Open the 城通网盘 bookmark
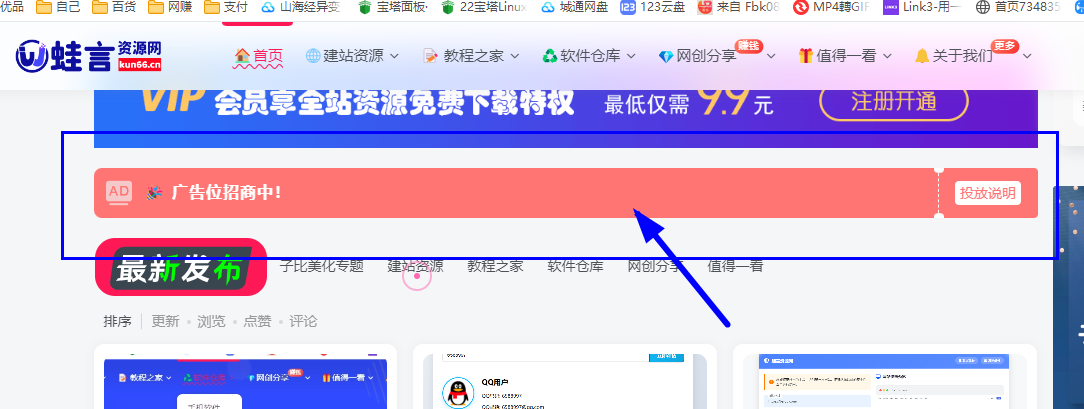Viewport: 1084px width, 409px height. point(575,8)
